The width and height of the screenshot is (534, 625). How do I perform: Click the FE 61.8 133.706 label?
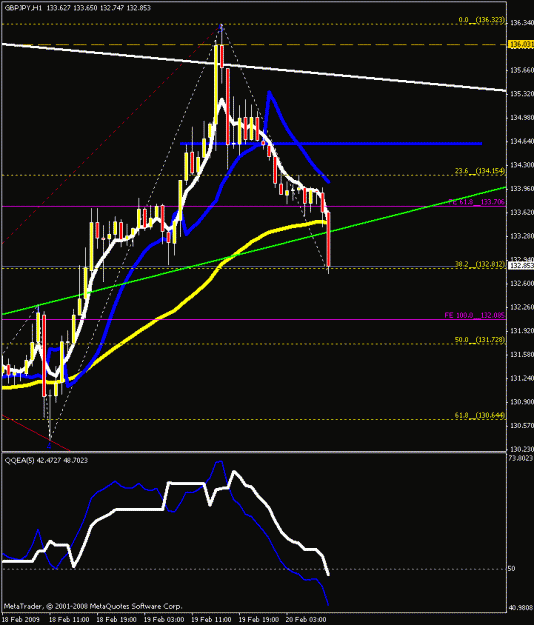(477, 202)
